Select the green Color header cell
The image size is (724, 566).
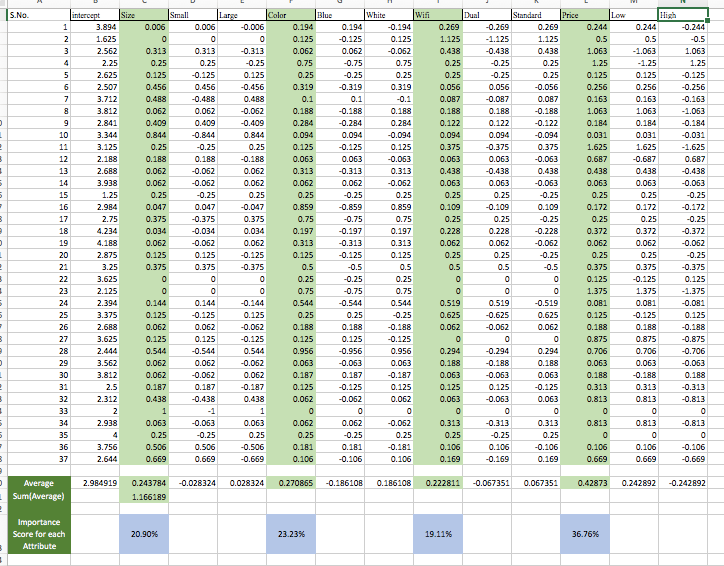(291, 15)
